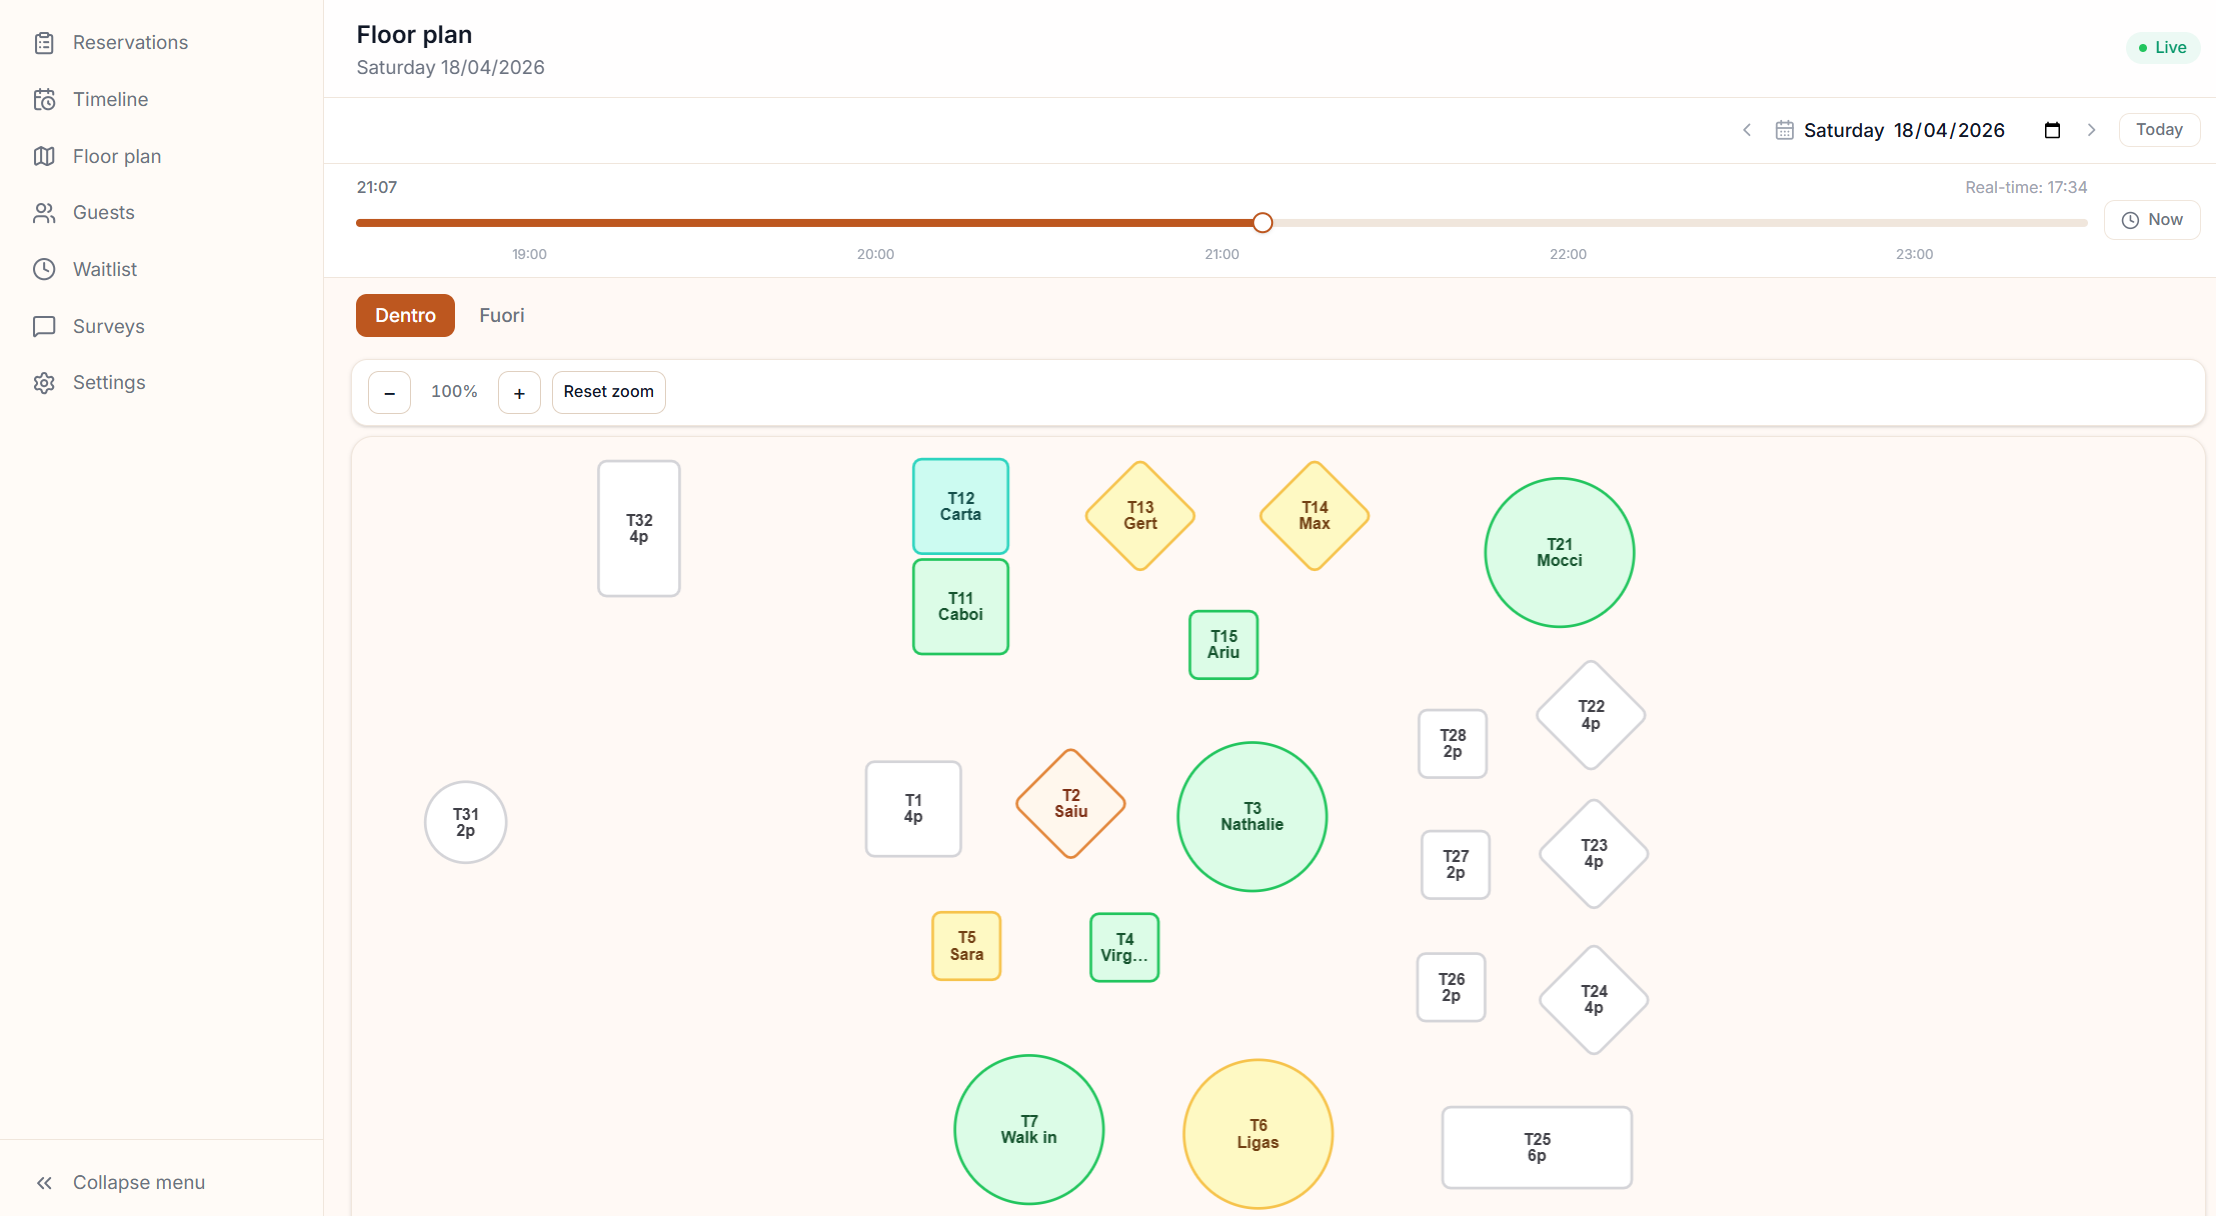The image size is (2216, 1216).
Task: Go to next day with right chevron
Action: pyautogui.click(x=2091, y=130)
